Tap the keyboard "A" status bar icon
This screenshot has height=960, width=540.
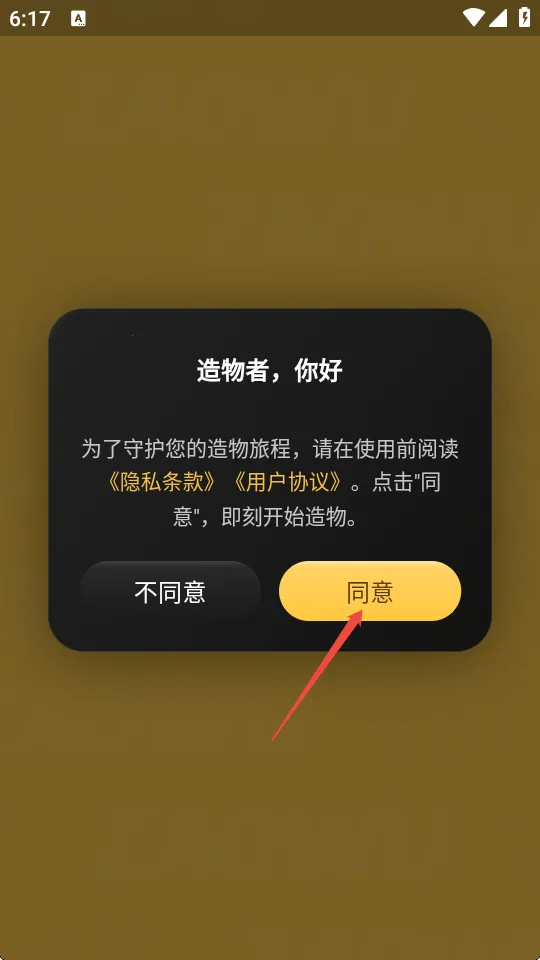pyautogui.click(x=78, y=18)
